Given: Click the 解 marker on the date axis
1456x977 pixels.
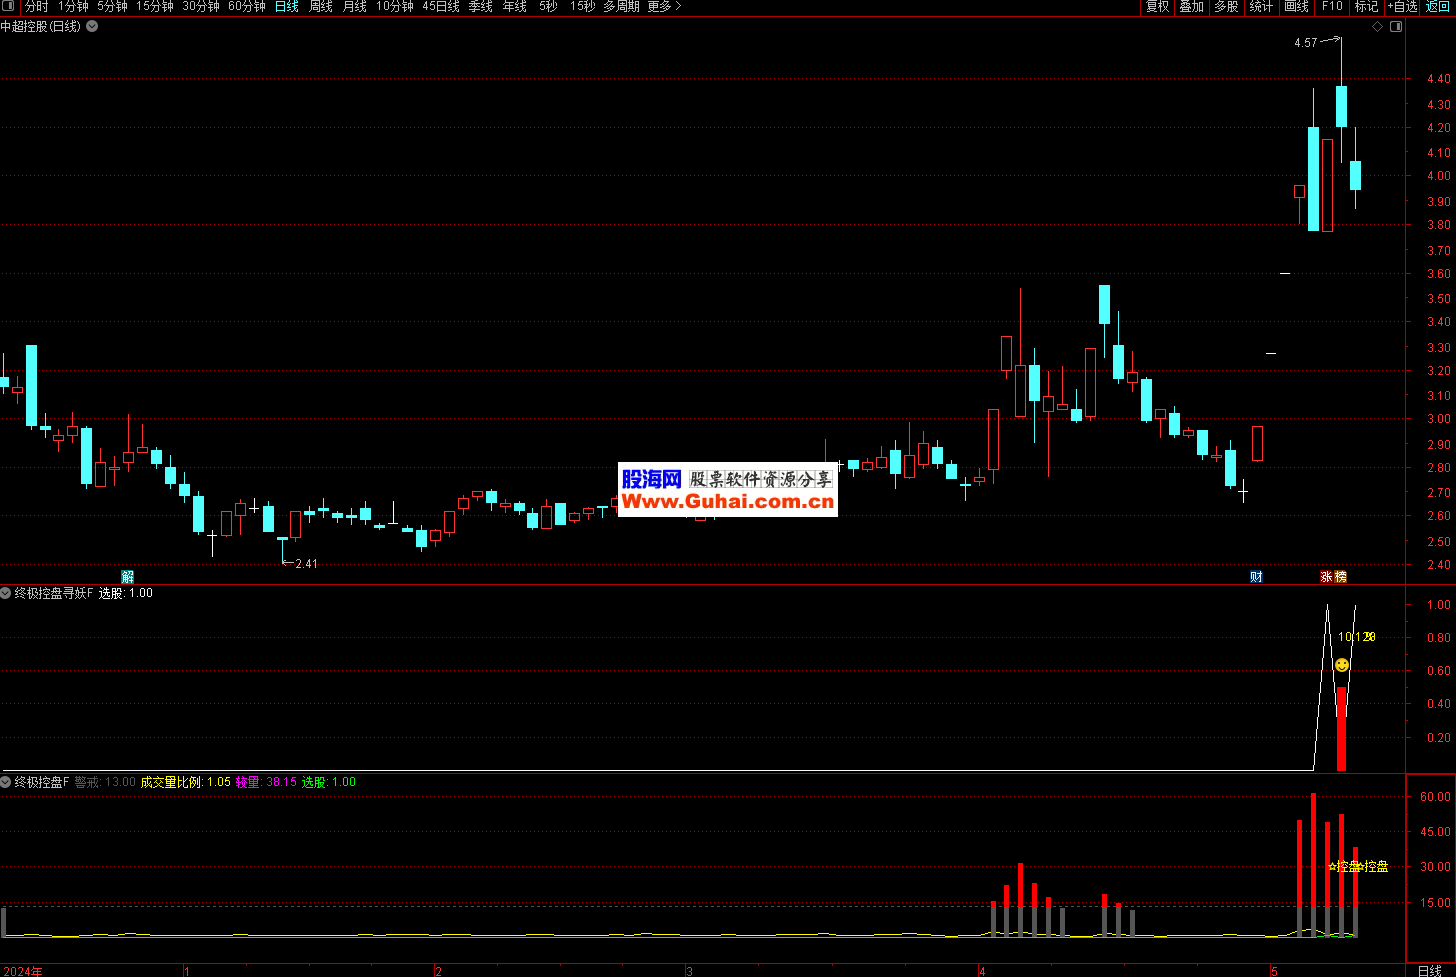Looking at the screenshot, I should click(128, 577).
